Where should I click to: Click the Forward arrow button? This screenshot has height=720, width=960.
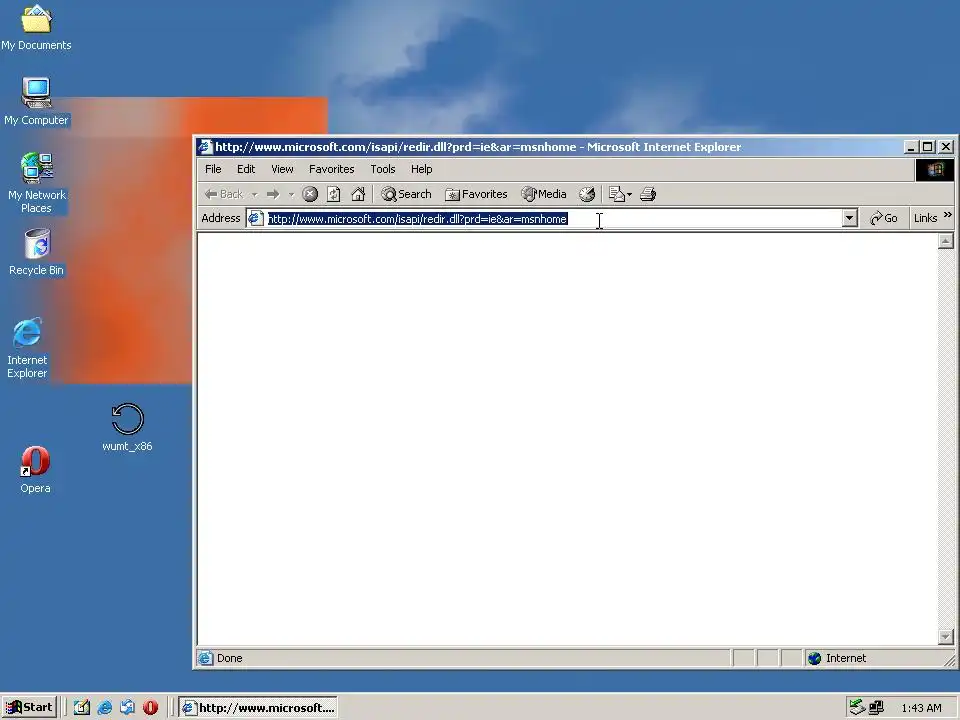click(x=273, y=194)
